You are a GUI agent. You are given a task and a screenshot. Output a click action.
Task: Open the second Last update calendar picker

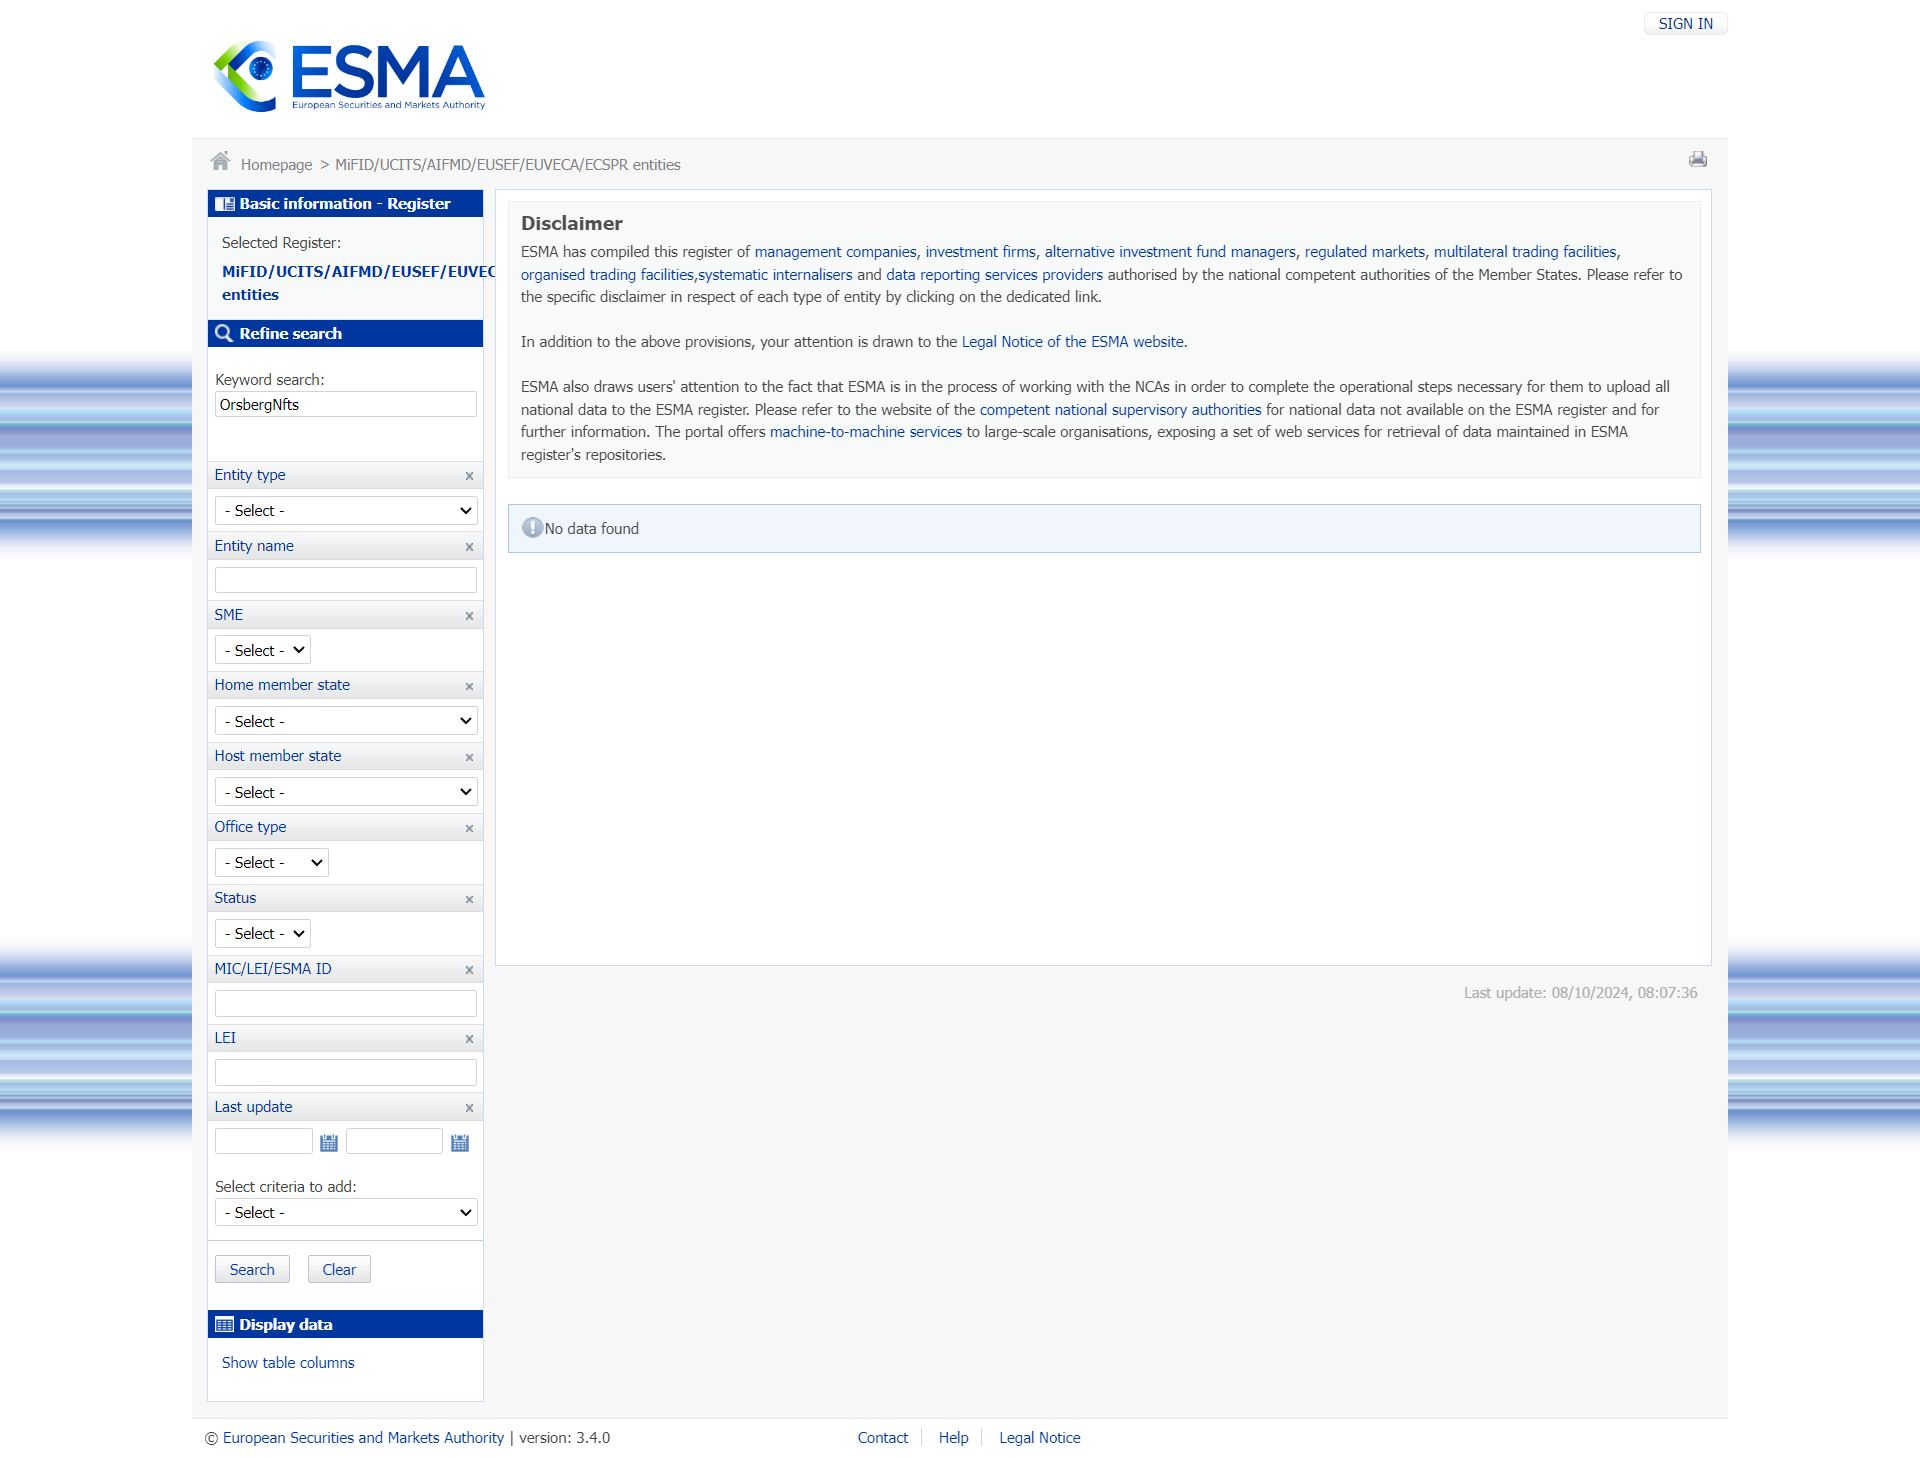click(460, 1142)
